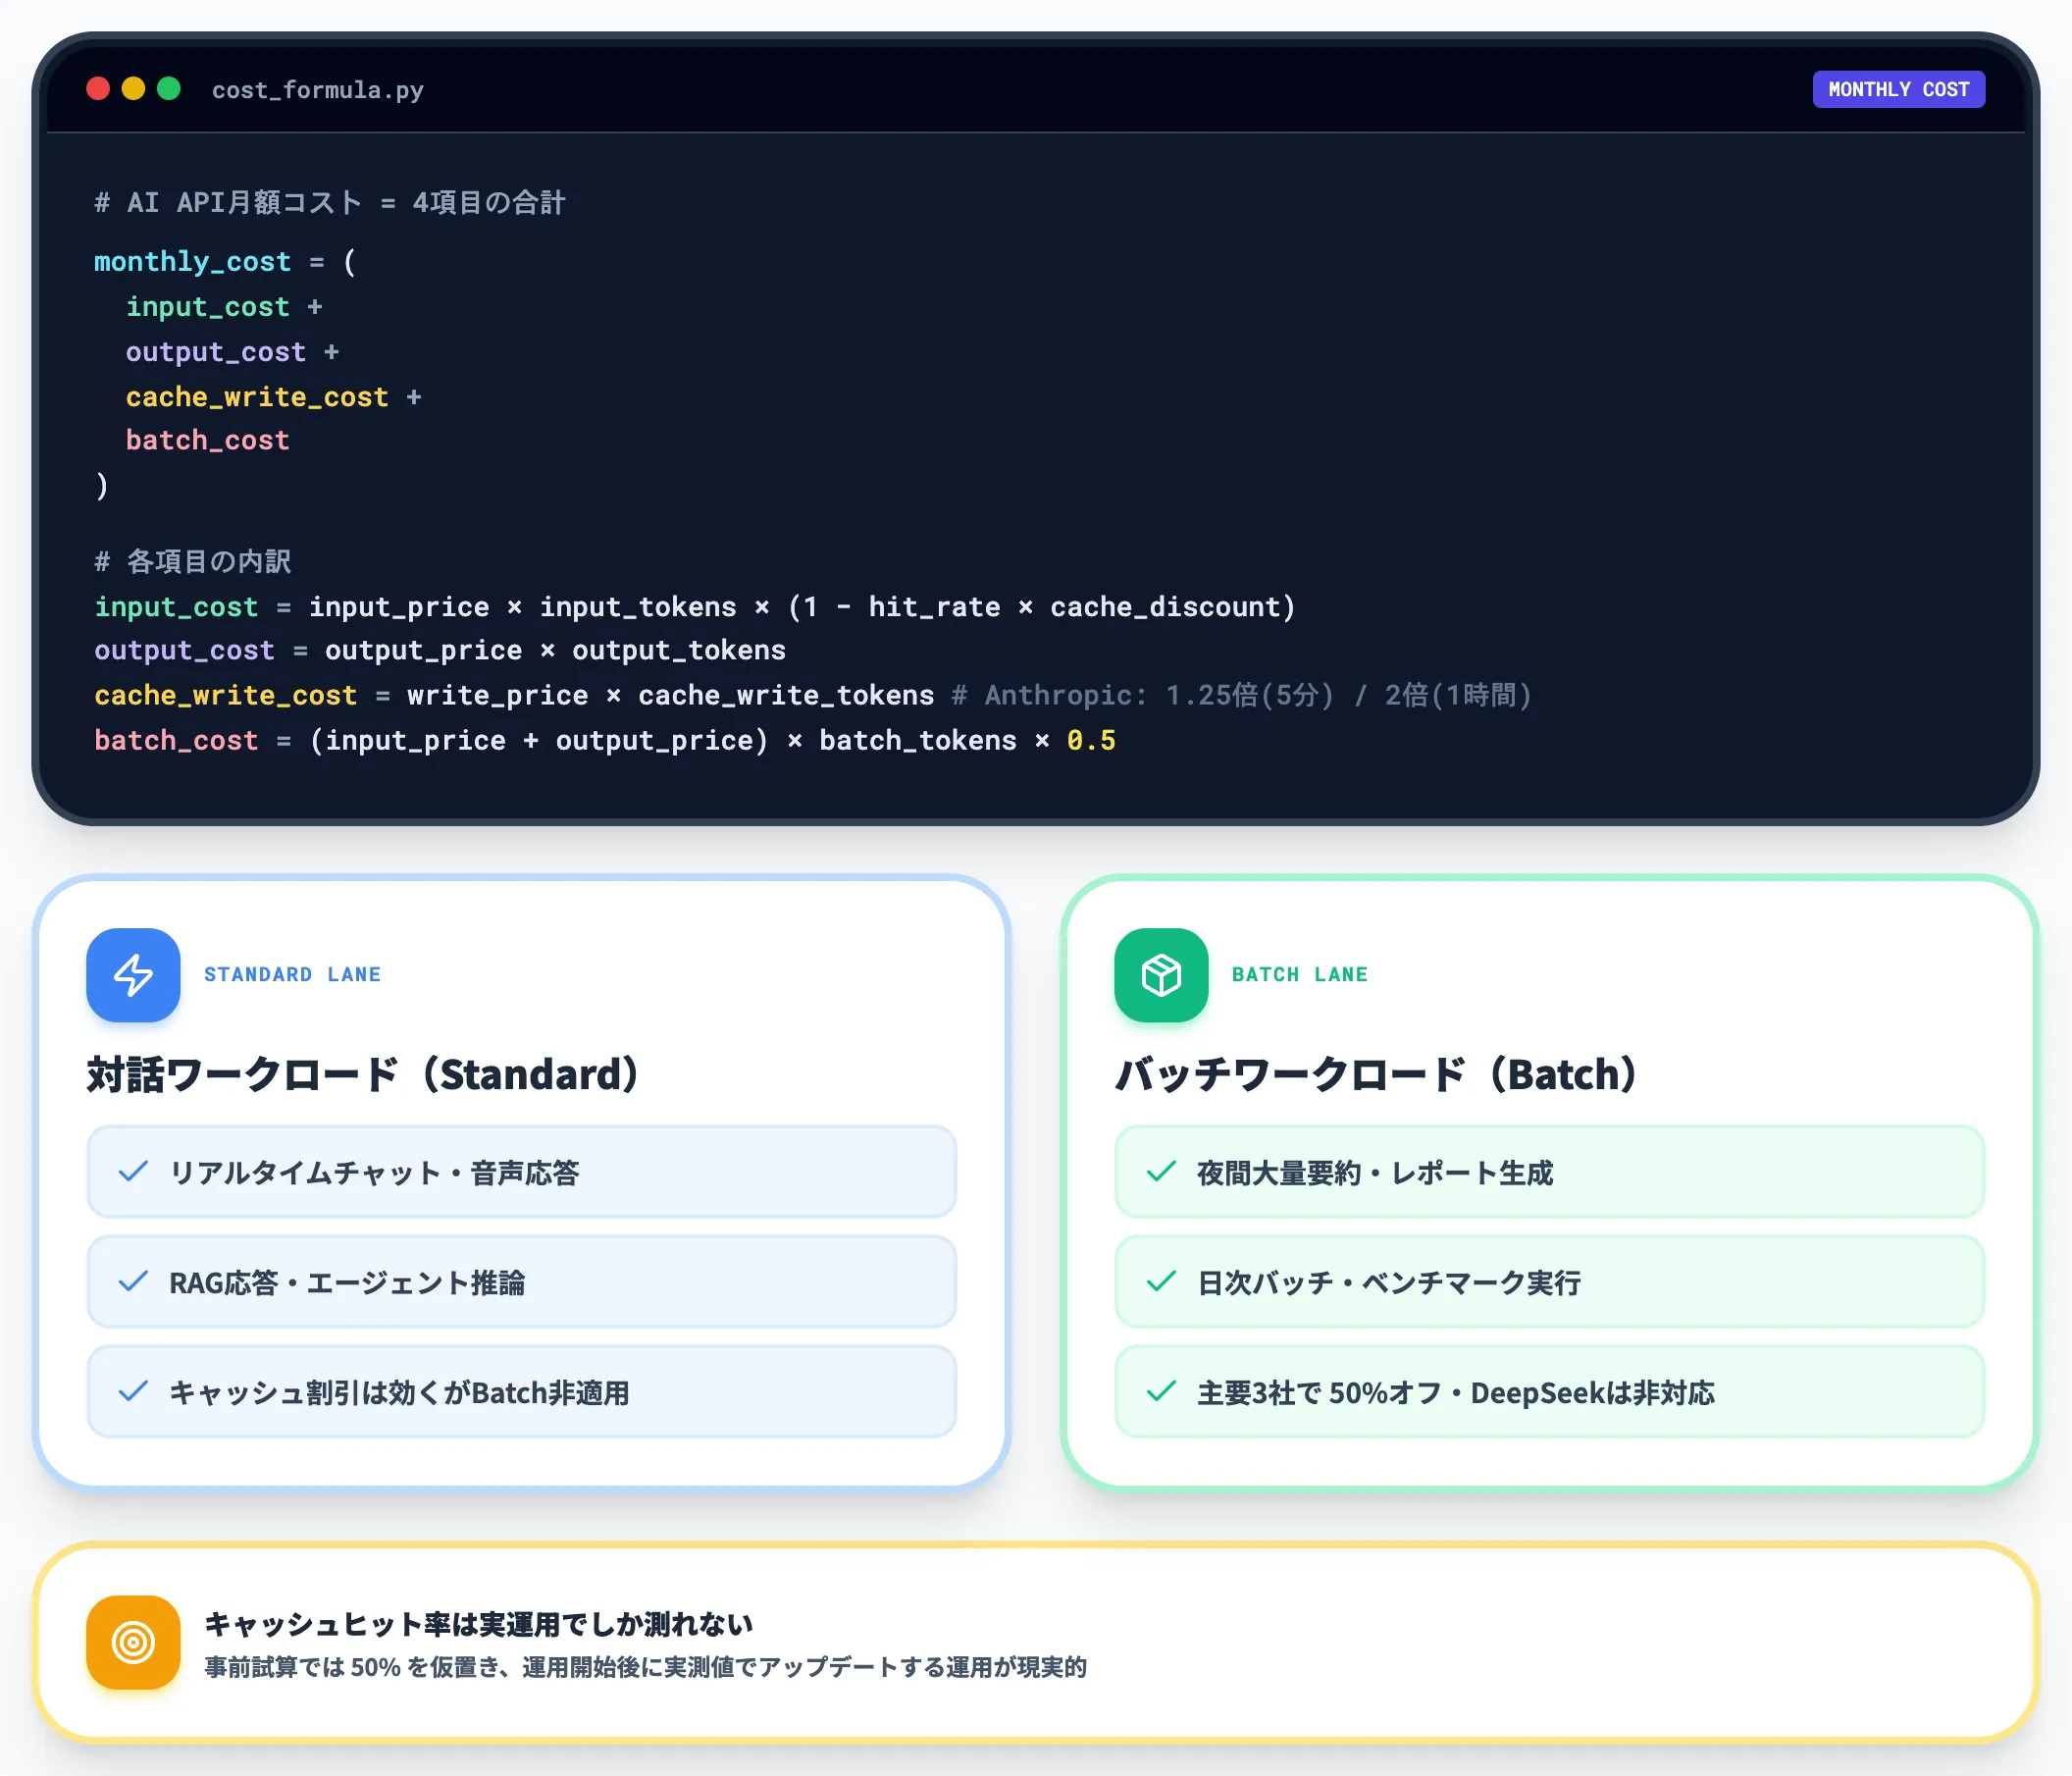Click checkmark next to RAG応答・エージェント推論

coord(133,1282)
